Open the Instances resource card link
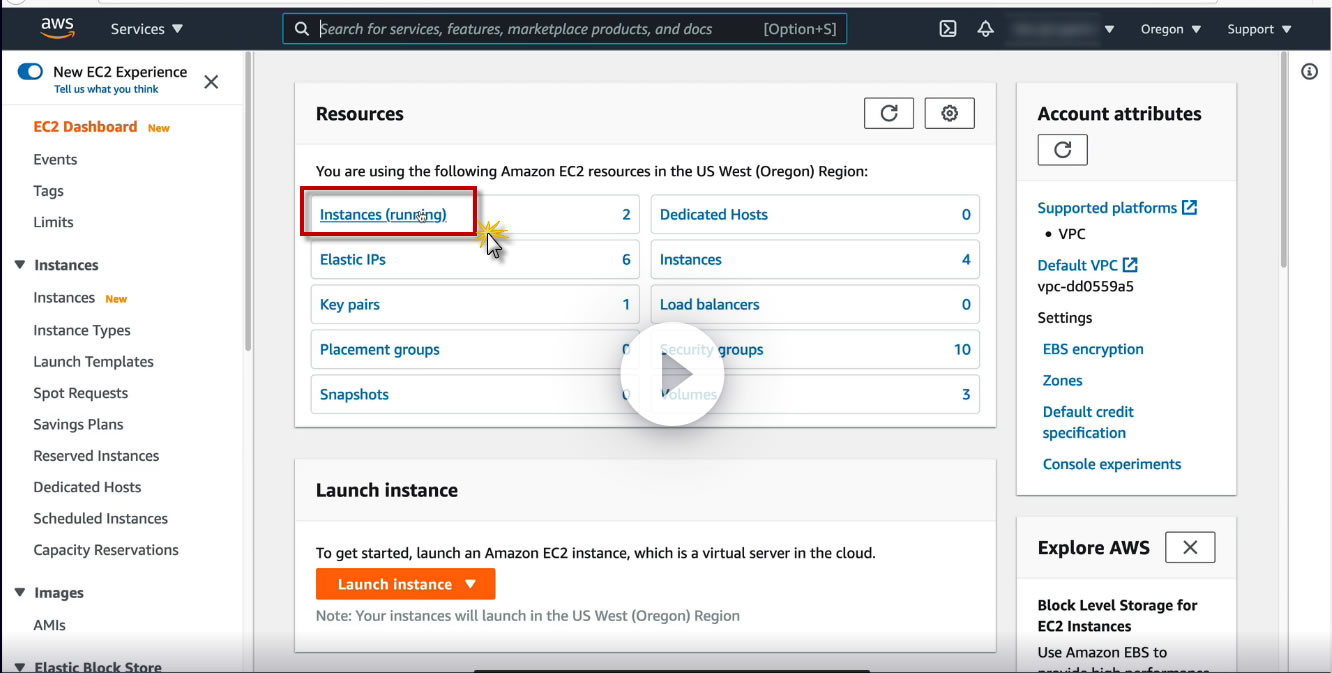 click(691, 259)
